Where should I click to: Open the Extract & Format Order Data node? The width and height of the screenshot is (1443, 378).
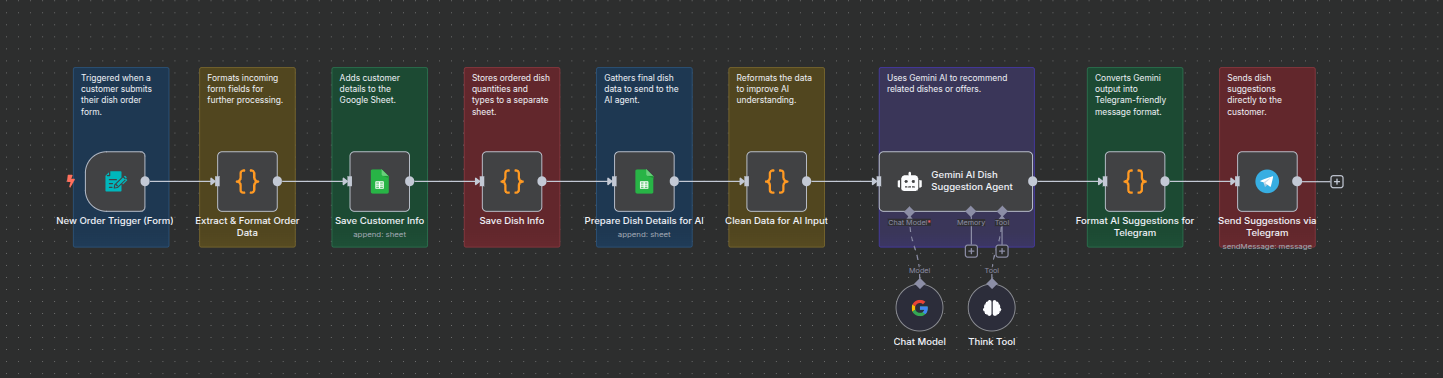tap(247, 181)
